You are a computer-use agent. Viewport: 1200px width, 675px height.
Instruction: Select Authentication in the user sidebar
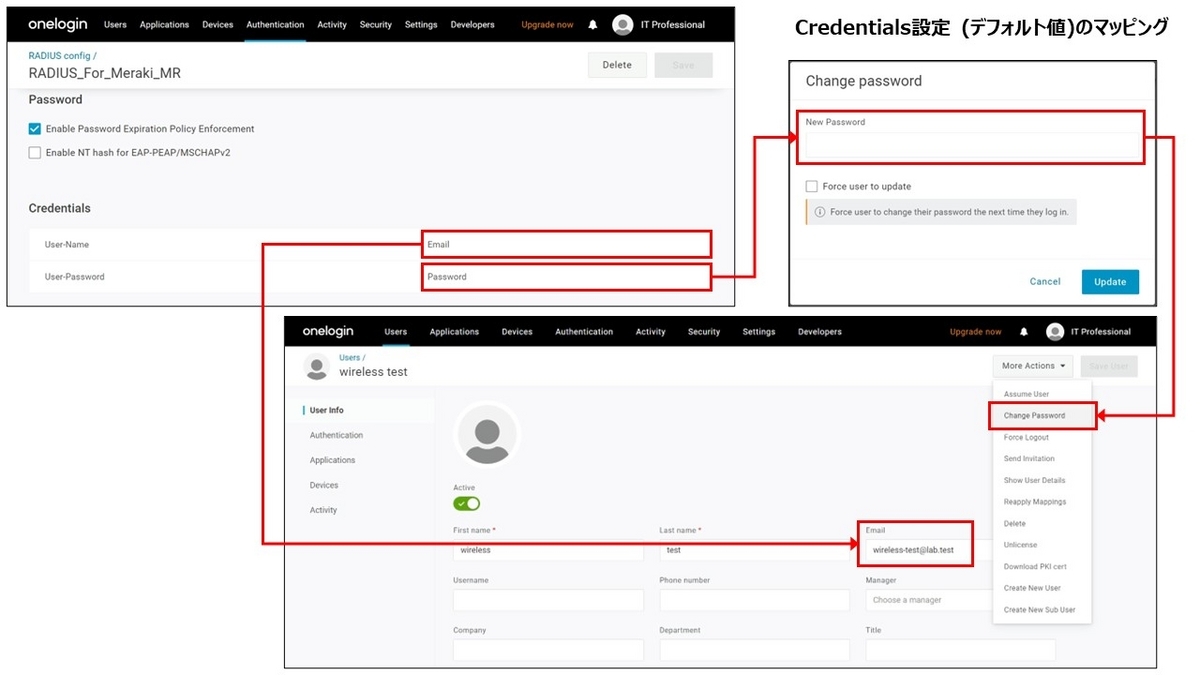tap(337, 436)
